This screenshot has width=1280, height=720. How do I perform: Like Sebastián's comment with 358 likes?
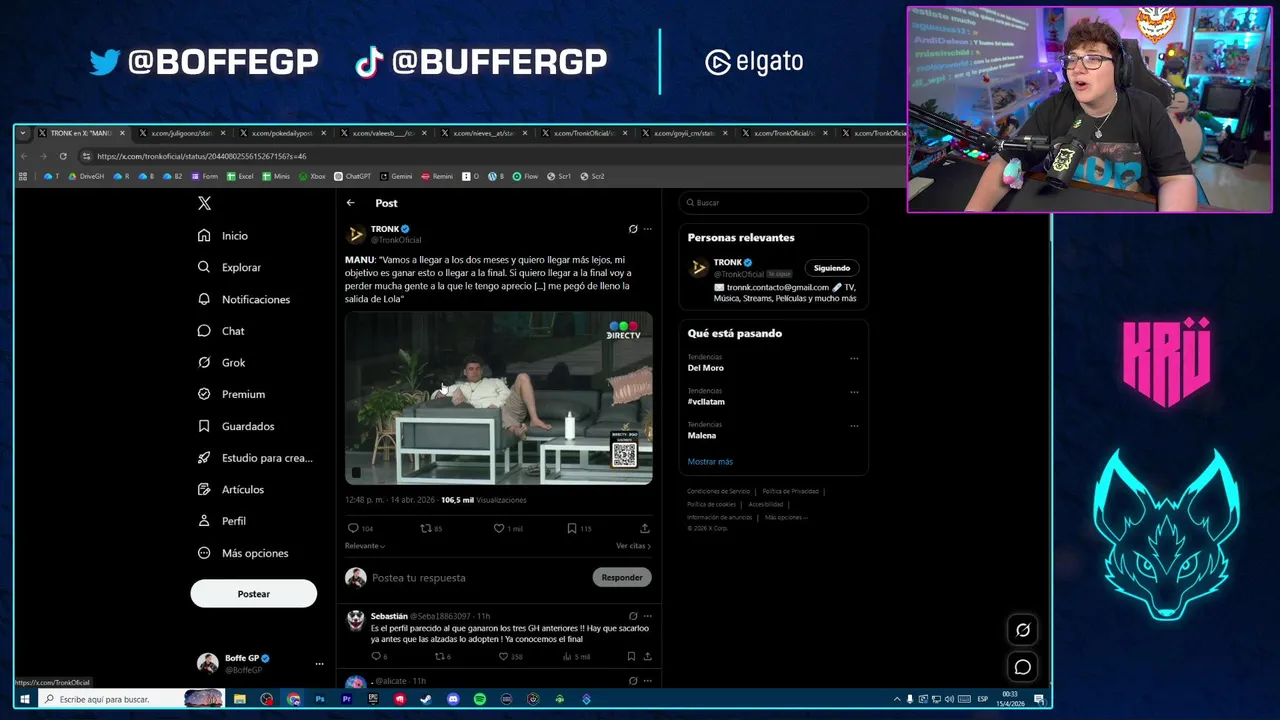click(x=503, y=657)
